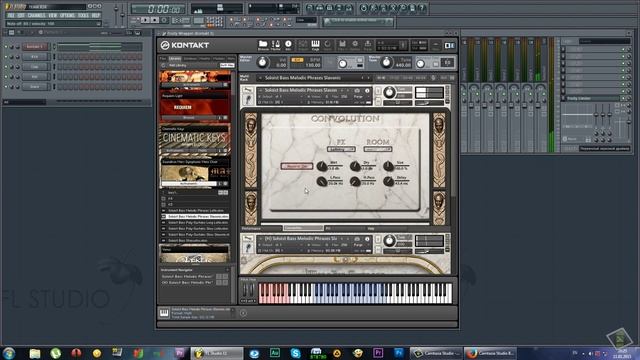
Task: Open the HELP menu in FL Studio
Action: point(96,15)
